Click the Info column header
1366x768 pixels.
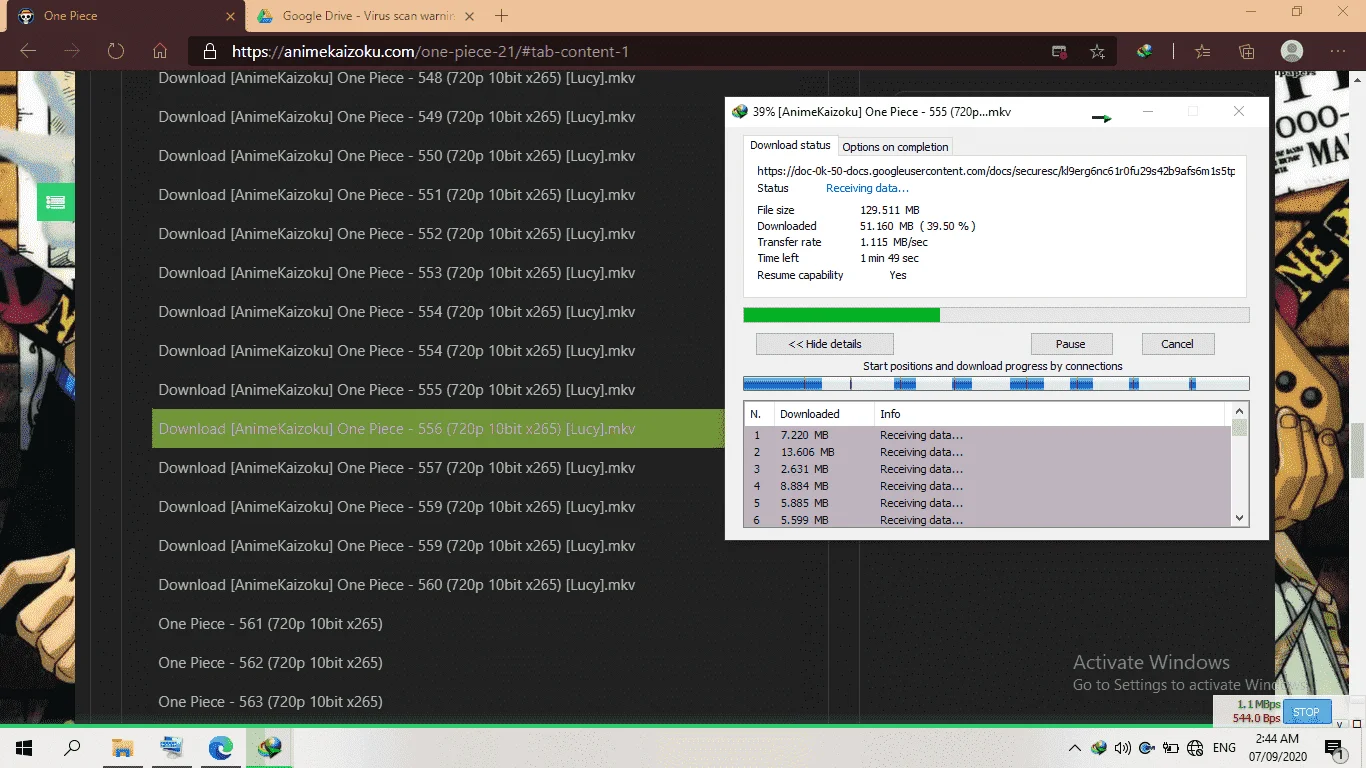tap(1048, 414)
